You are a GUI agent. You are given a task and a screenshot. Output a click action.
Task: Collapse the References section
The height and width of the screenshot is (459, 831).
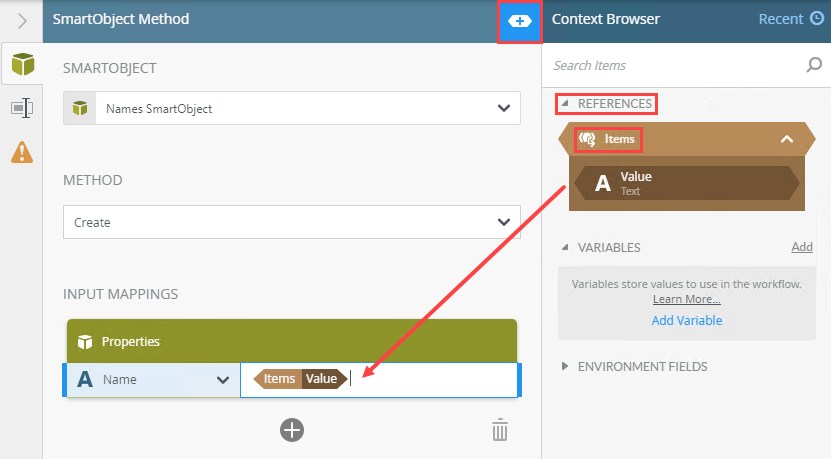[565, 103]
